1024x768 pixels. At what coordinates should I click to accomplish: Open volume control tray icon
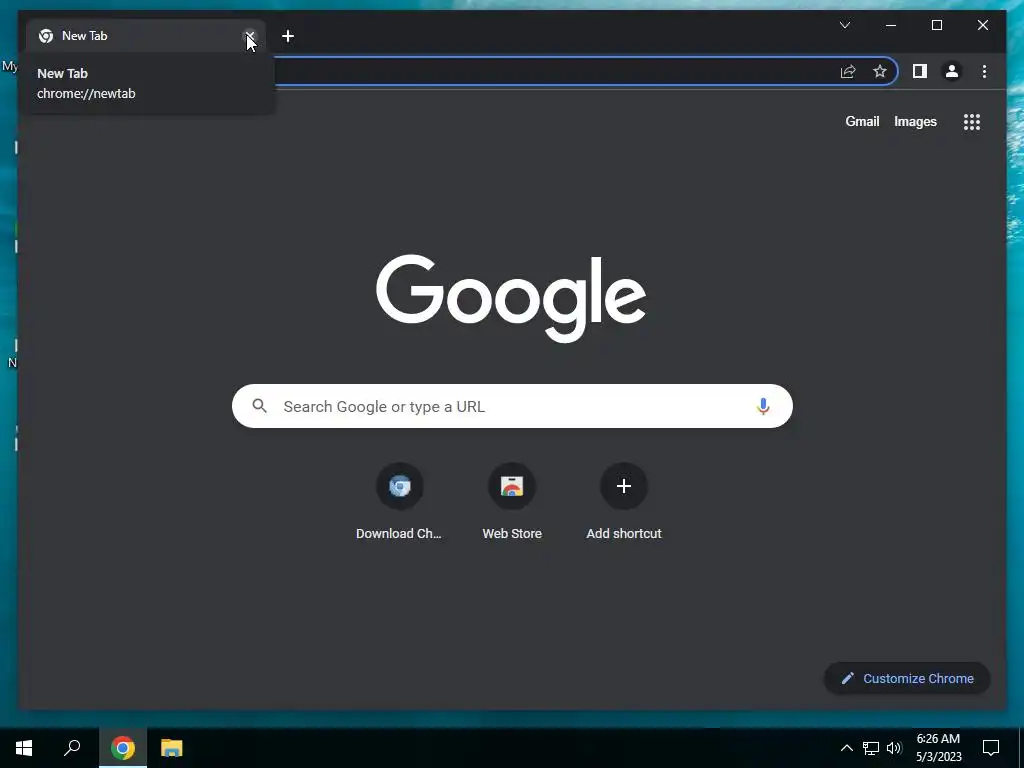point(894,748)
